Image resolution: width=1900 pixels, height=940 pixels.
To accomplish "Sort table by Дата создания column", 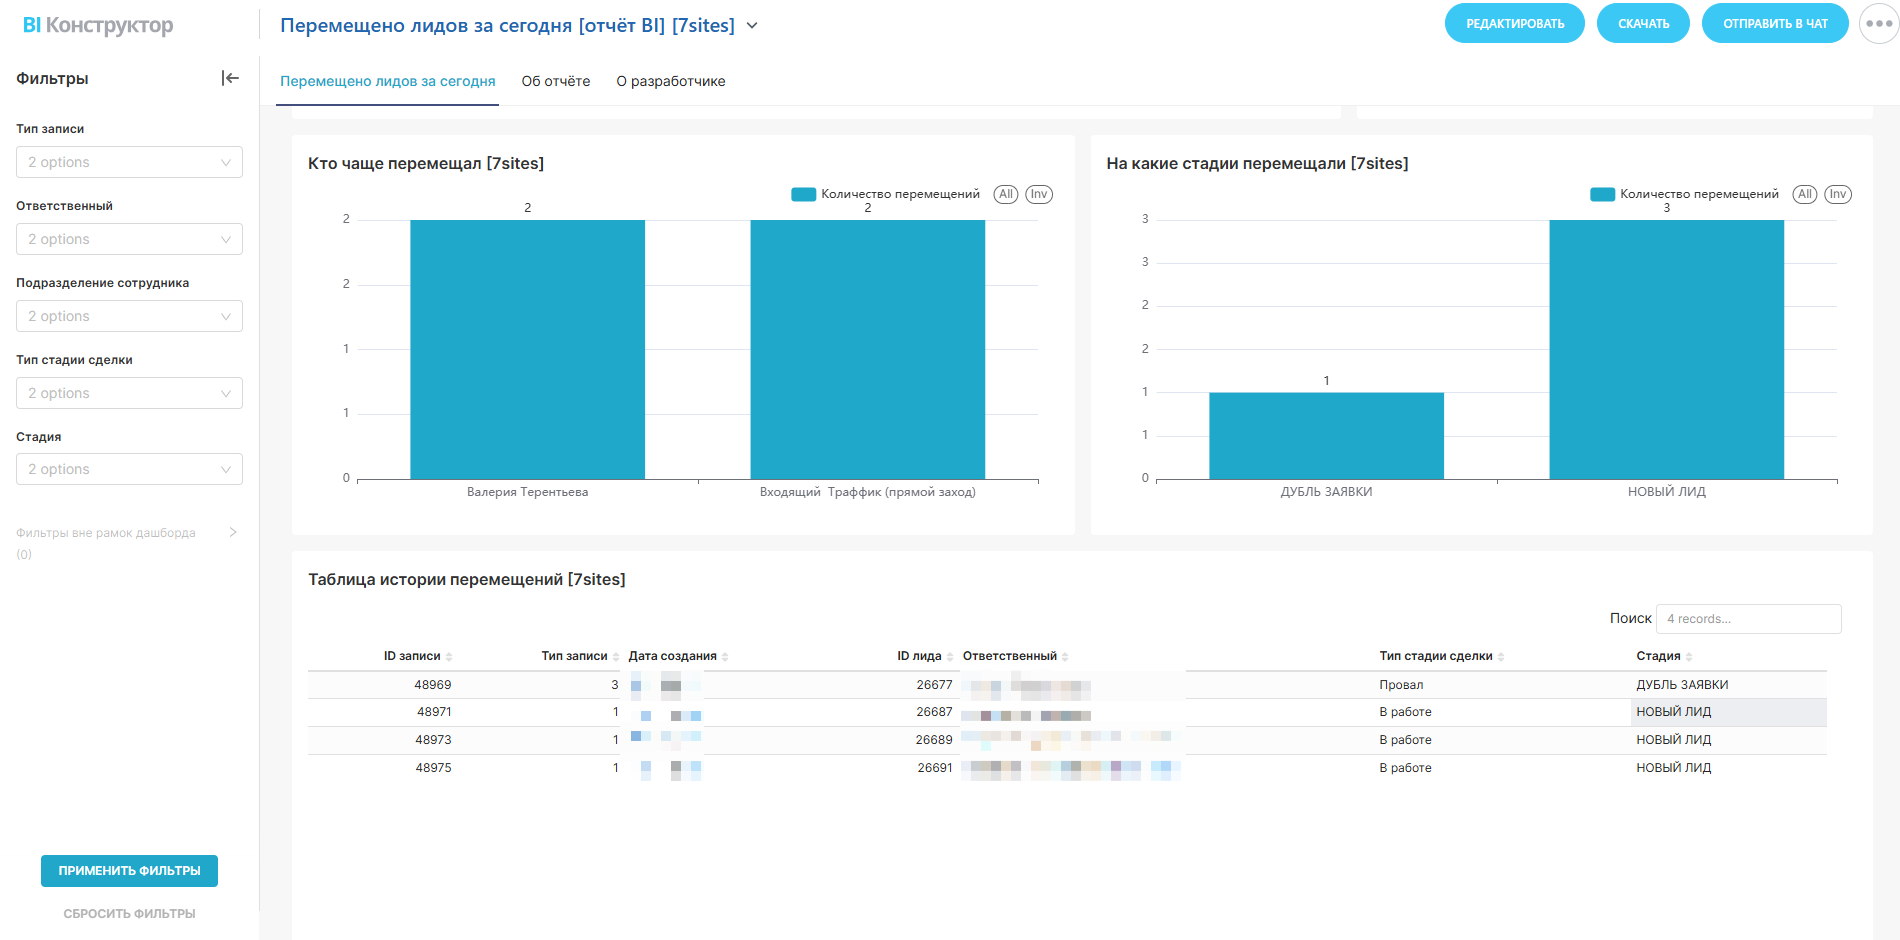I will click(672, 656).
